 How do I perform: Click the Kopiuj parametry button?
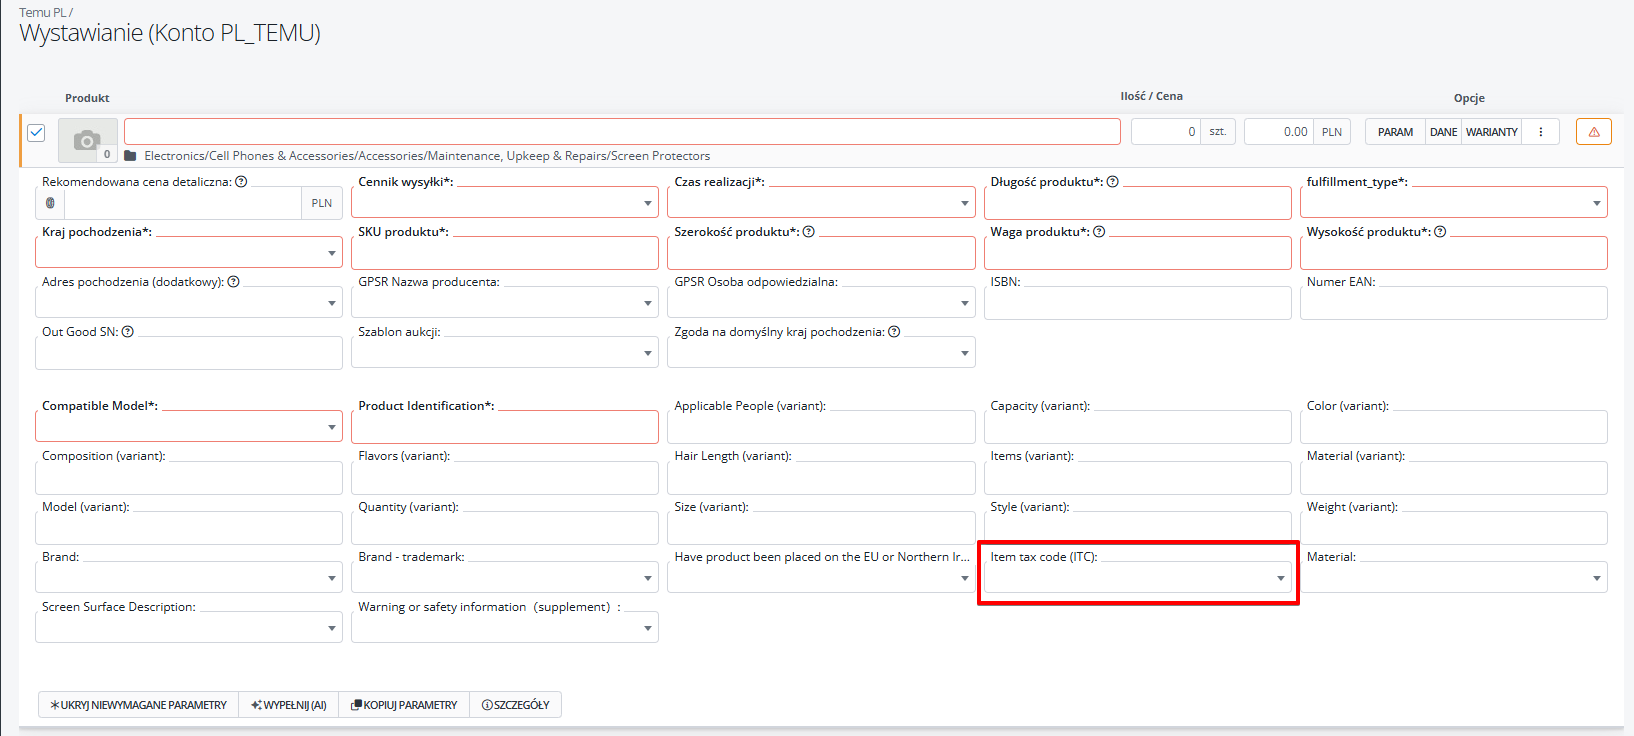click(x=404, y=705)
